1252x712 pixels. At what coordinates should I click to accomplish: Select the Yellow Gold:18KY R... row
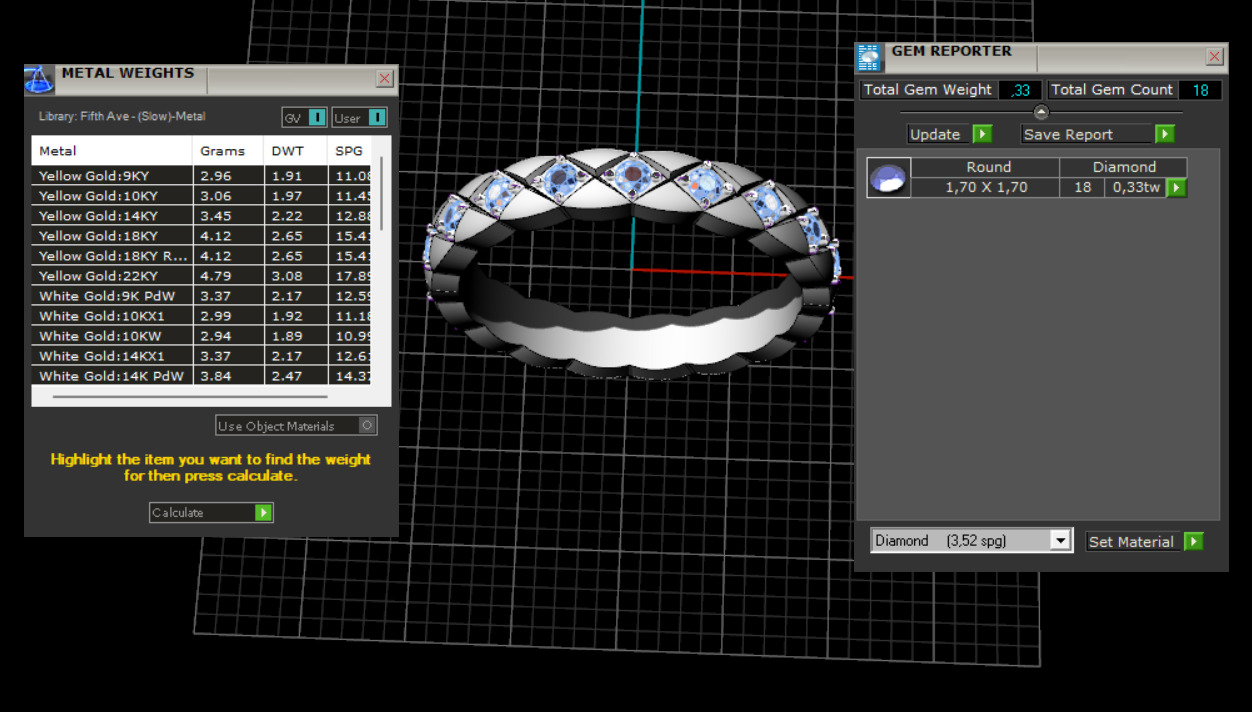click(201, 256)
